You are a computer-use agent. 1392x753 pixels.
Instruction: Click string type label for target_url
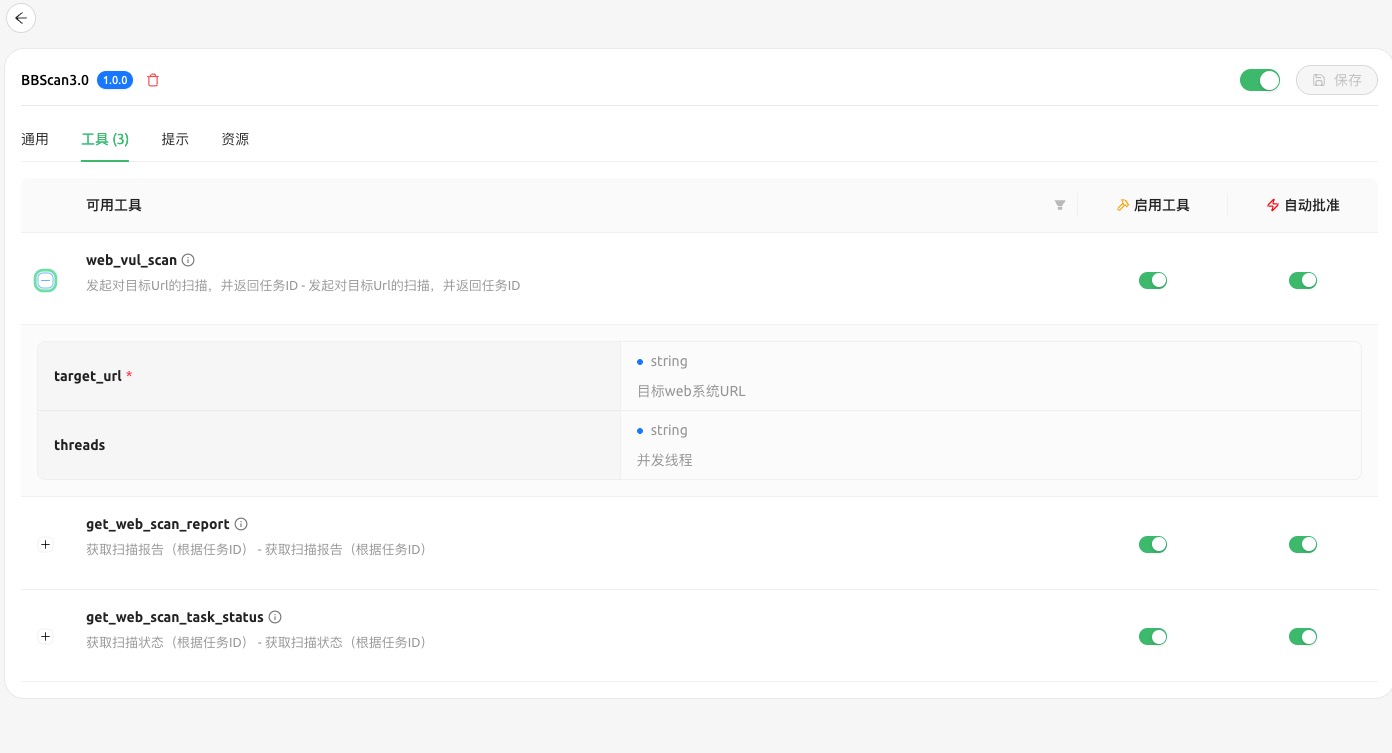click(x=669, y=361)
